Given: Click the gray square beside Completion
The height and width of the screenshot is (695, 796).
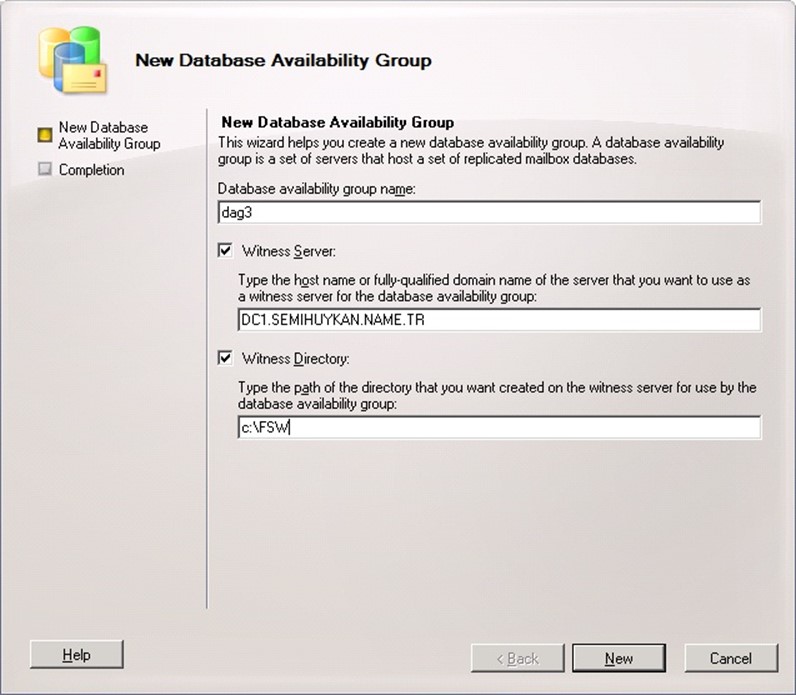Looking at the screenshot, I should pos(44,170).
